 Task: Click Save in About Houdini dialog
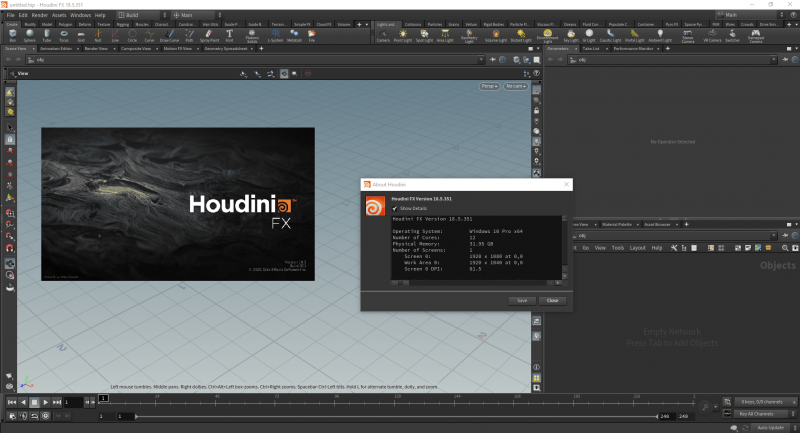coord(522,300)
